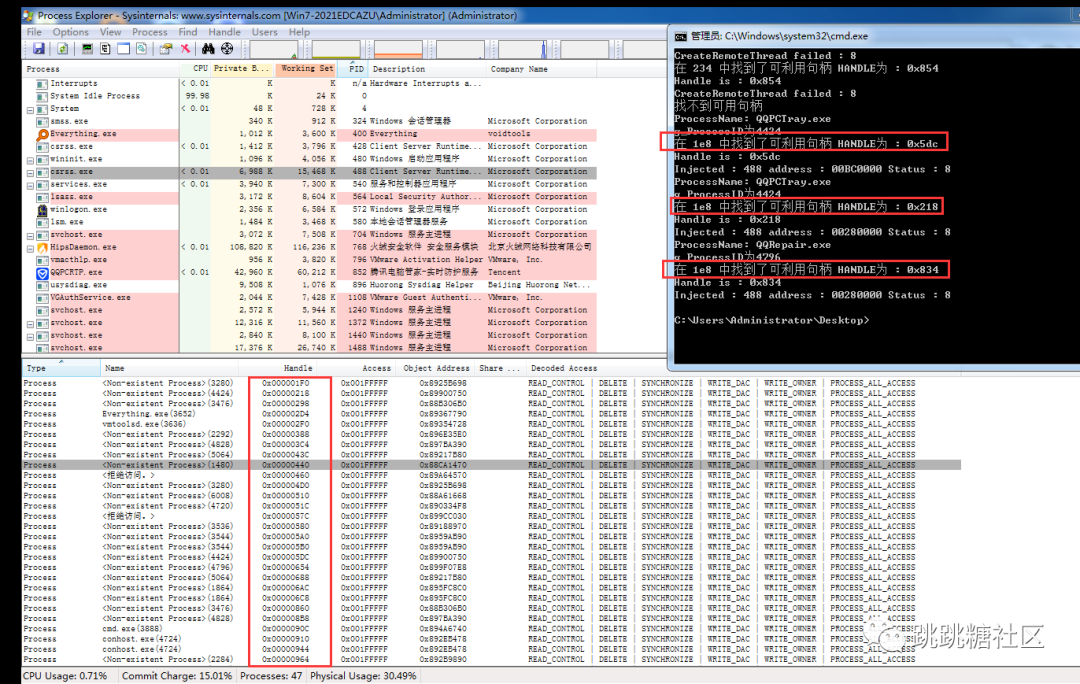Collapse svchost.exe PID 1440 tree node
Screen dimensions: 1080x684
30,336
